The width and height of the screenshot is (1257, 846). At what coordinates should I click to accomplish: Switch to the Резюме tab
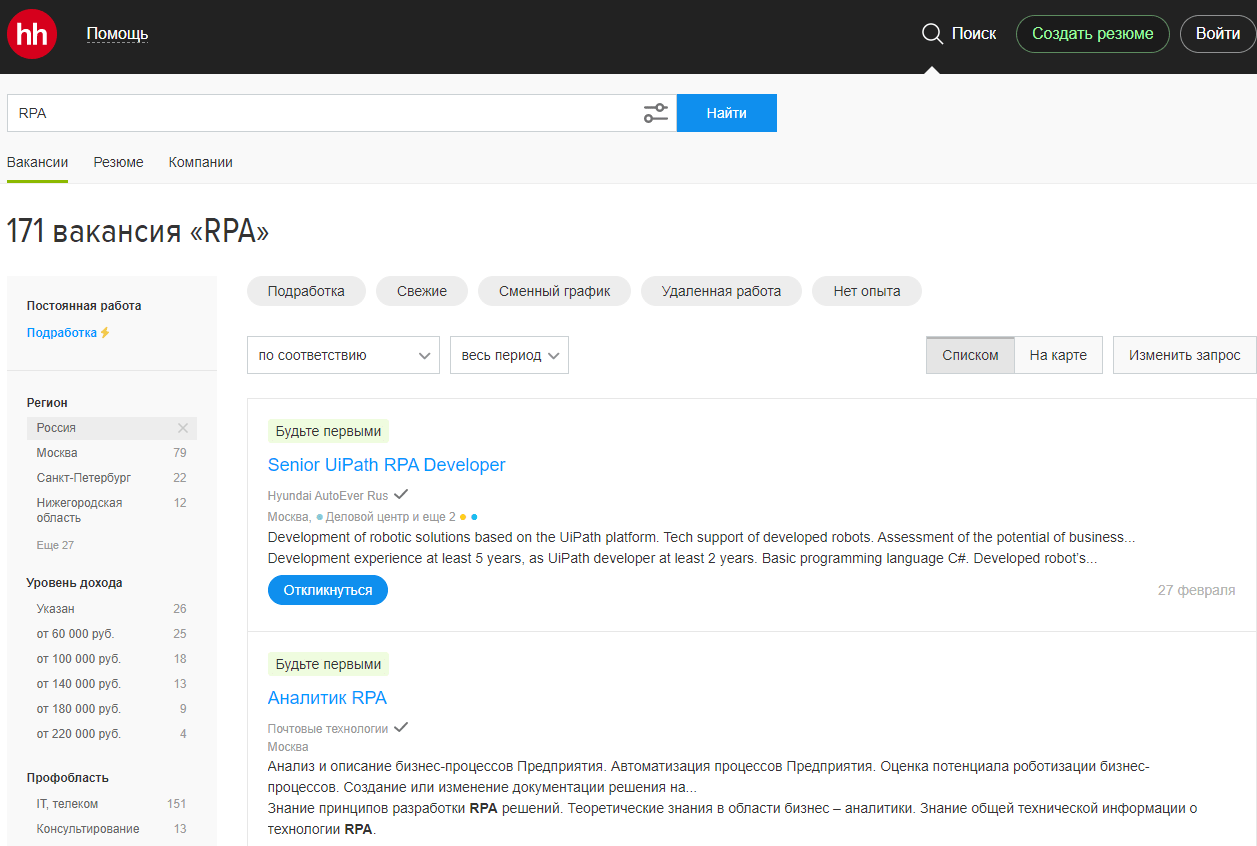click(x=118, y=162)
